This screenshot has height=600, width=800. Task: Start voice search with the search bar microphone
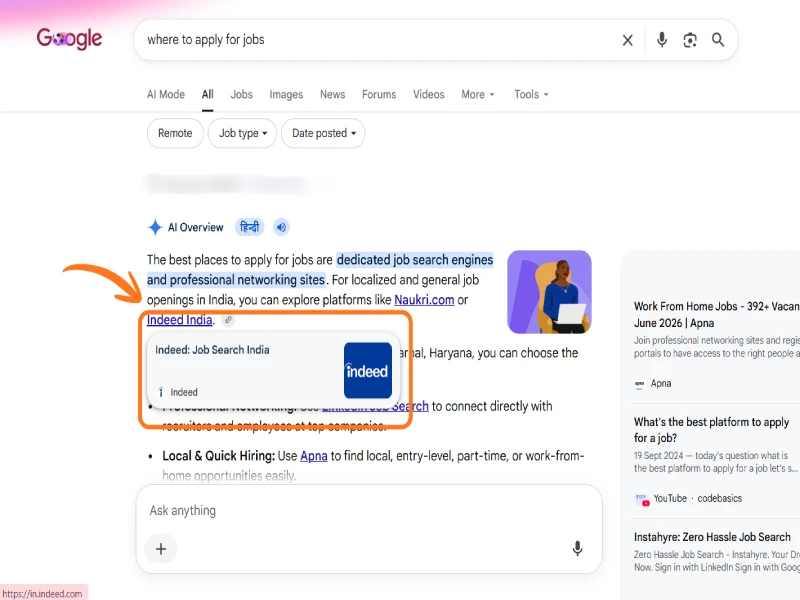662,40
